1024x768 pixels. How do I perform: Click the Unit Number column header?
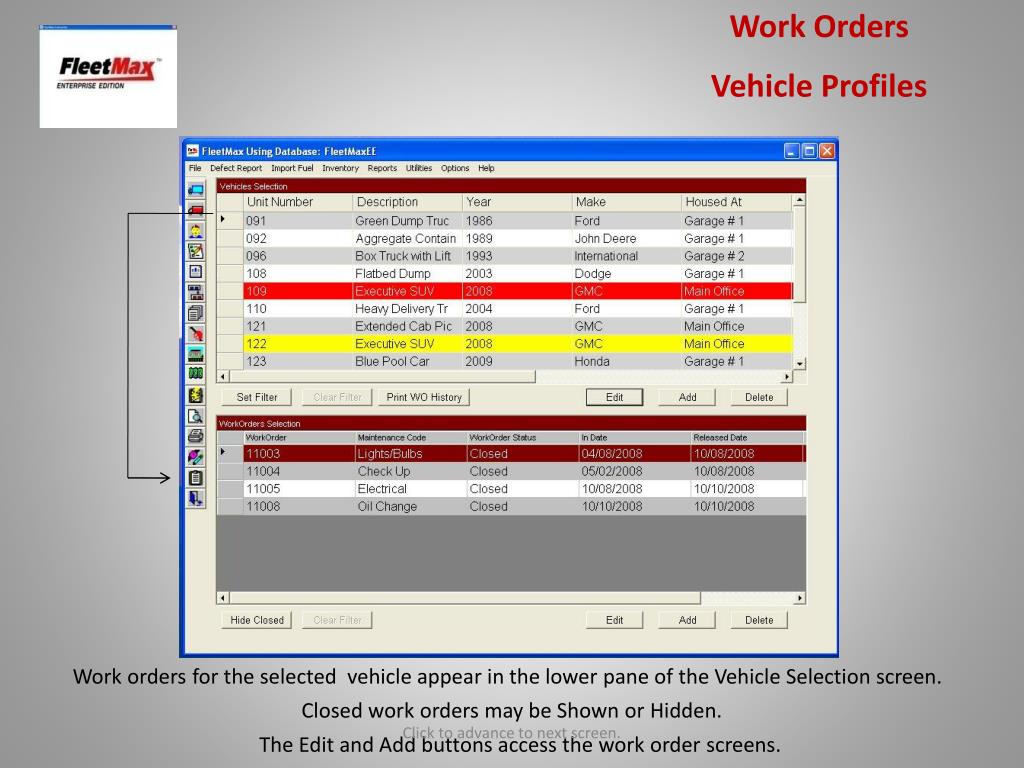click(x=297, y=202)
